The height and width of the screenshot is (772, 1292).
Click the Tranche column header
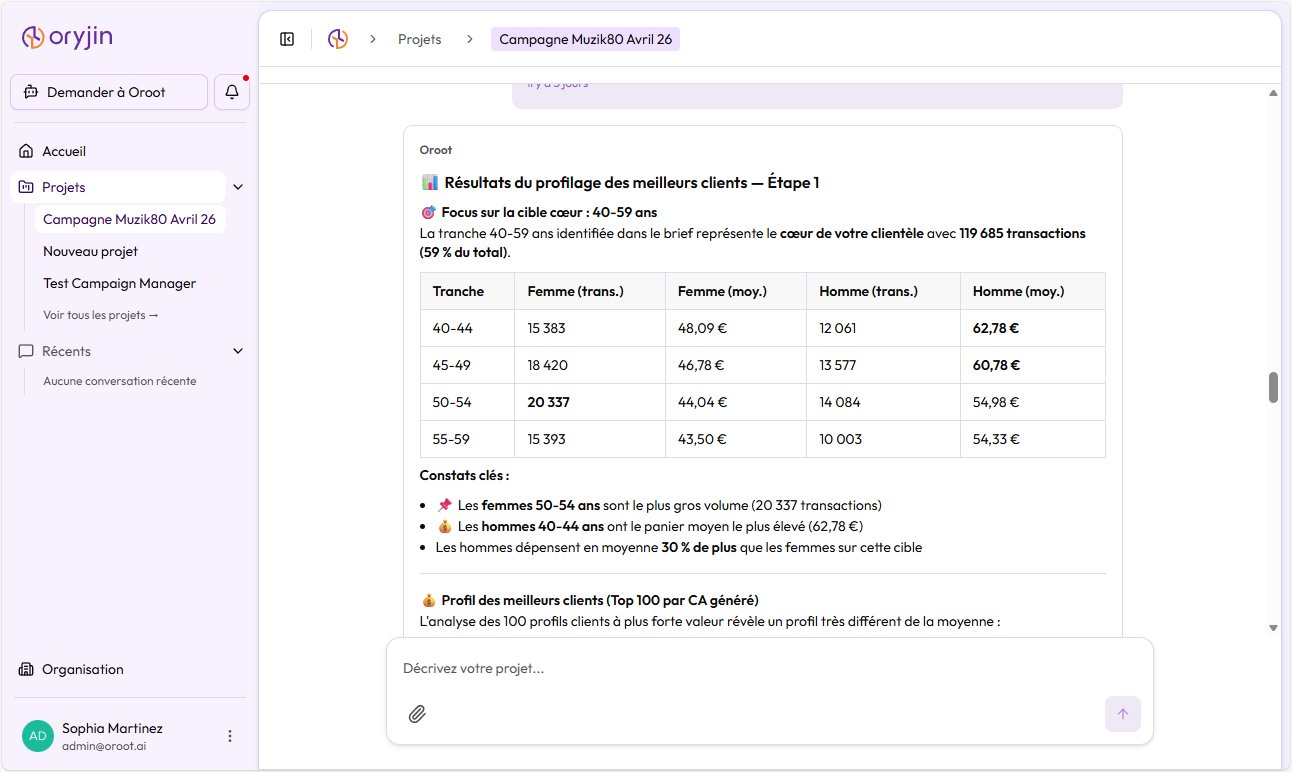coord(468,291)
